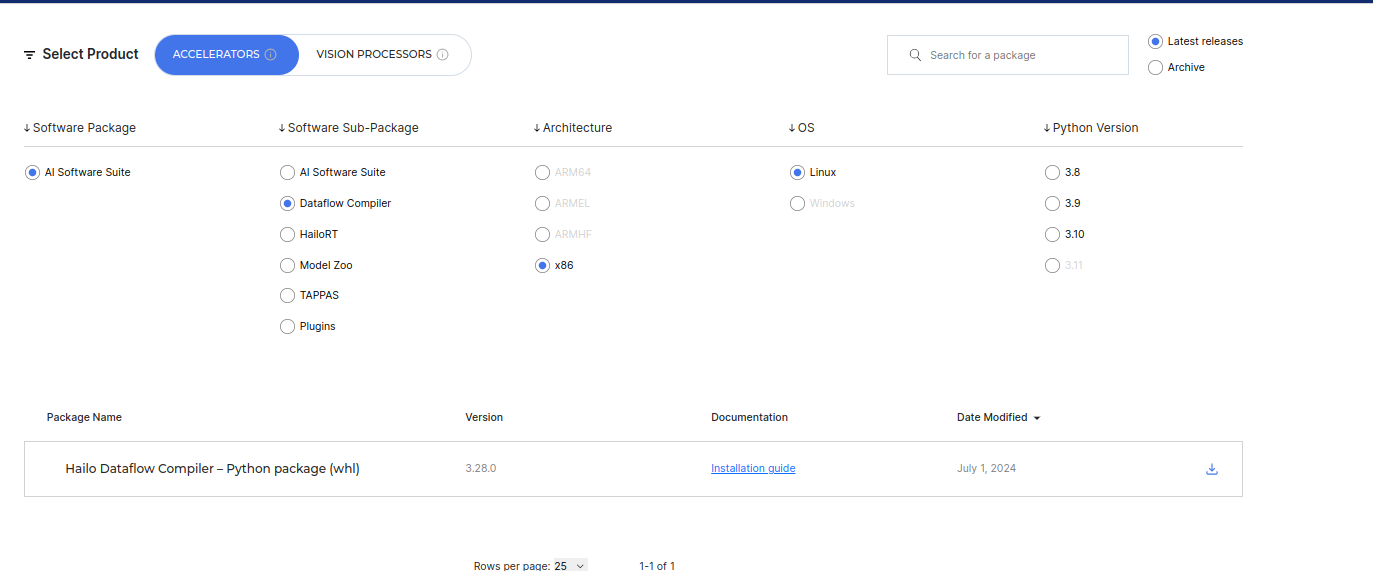The image size is (1373, 571).
Task: Click the filter icon next to Select Product
Action: (x=30, y=55)
